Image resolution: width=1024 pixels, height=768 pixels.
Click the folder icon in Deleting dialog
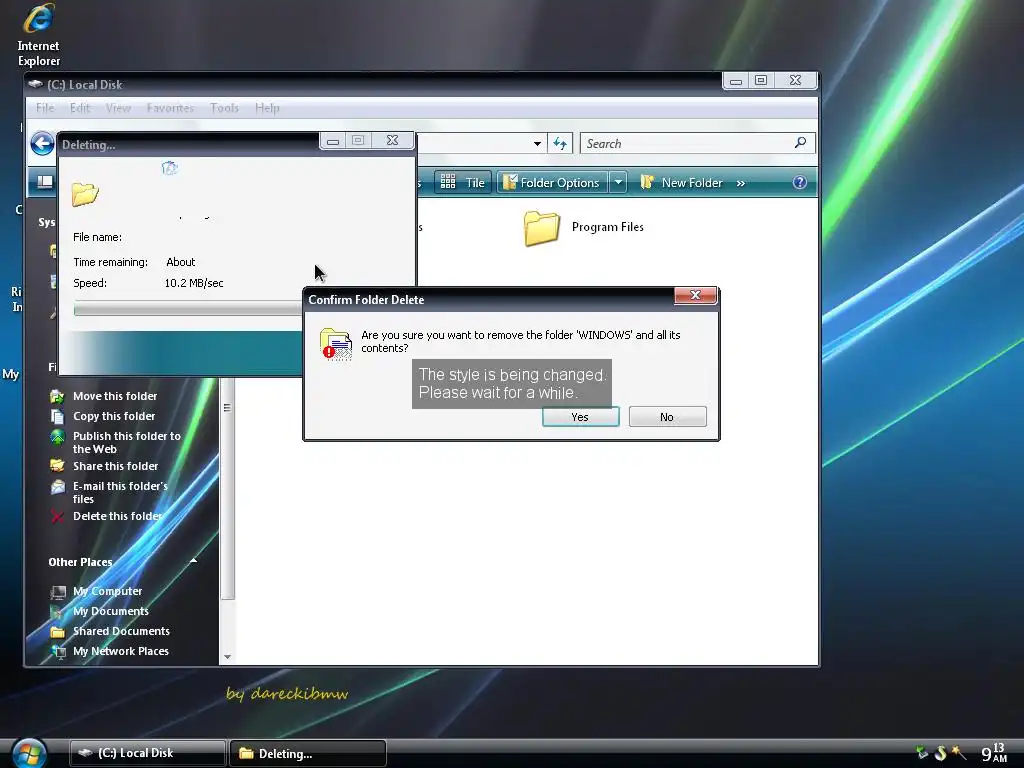[x=85, y=194]
